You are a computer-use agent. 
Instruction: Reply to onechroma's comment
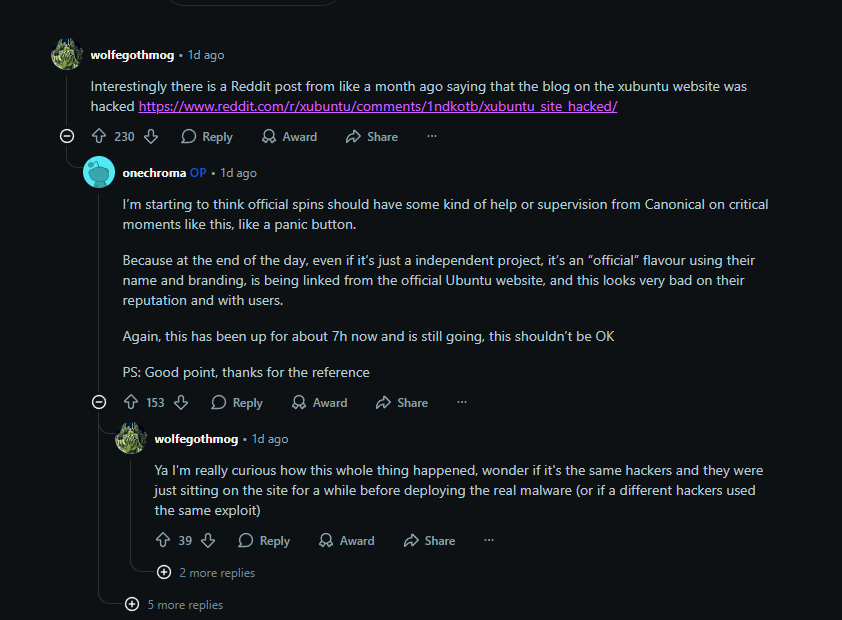[237, 403]
